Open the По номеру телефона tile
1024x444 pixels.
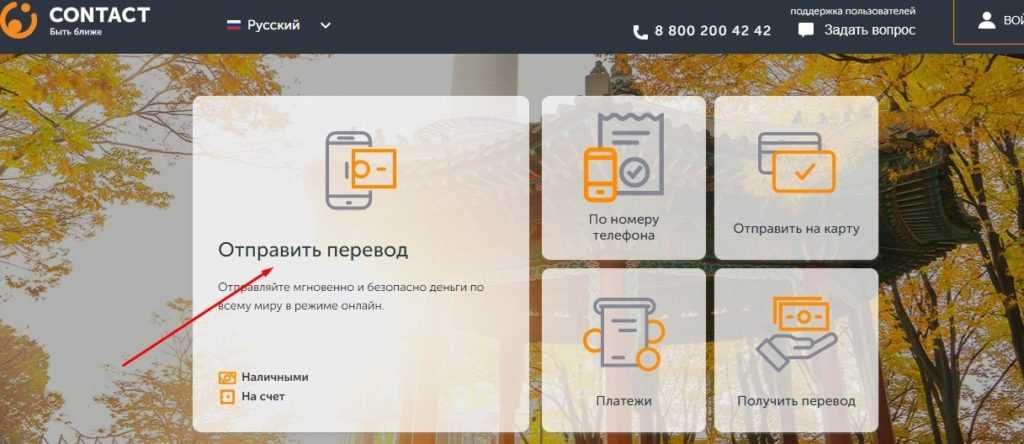624,178
